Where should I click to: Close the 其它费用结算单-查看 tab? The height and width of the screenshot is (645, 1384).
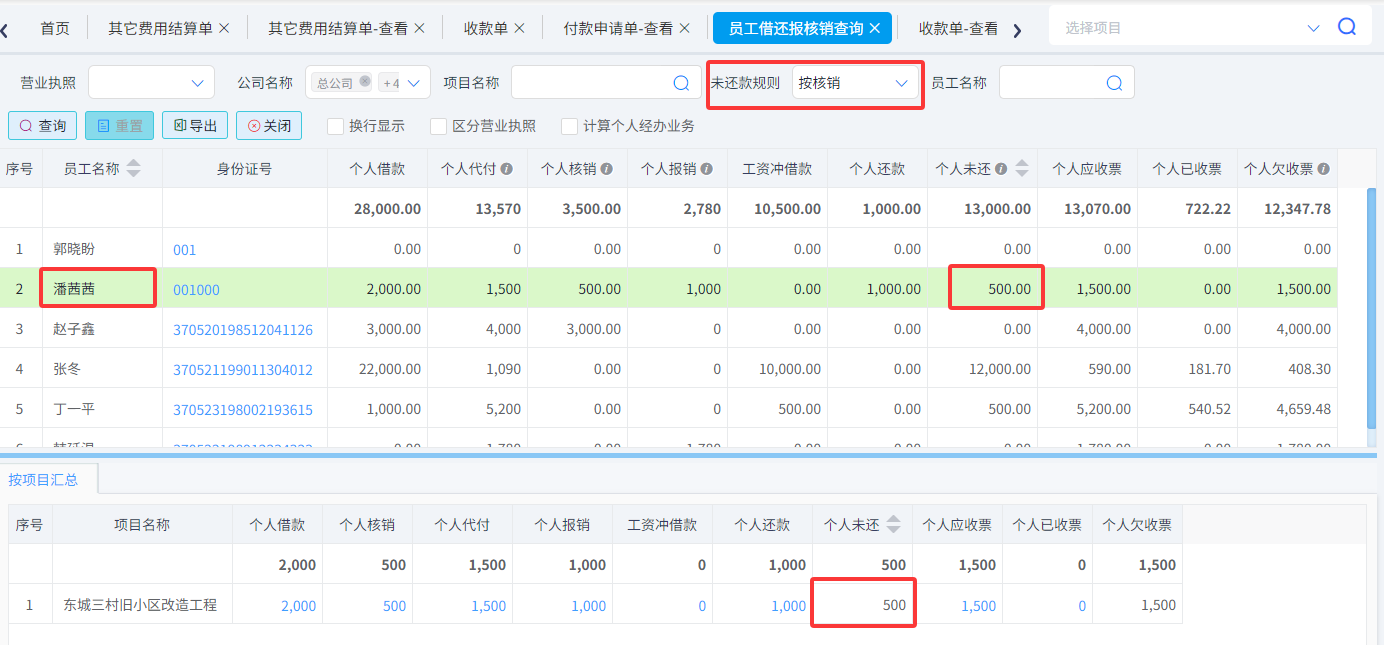click(419, 29)
